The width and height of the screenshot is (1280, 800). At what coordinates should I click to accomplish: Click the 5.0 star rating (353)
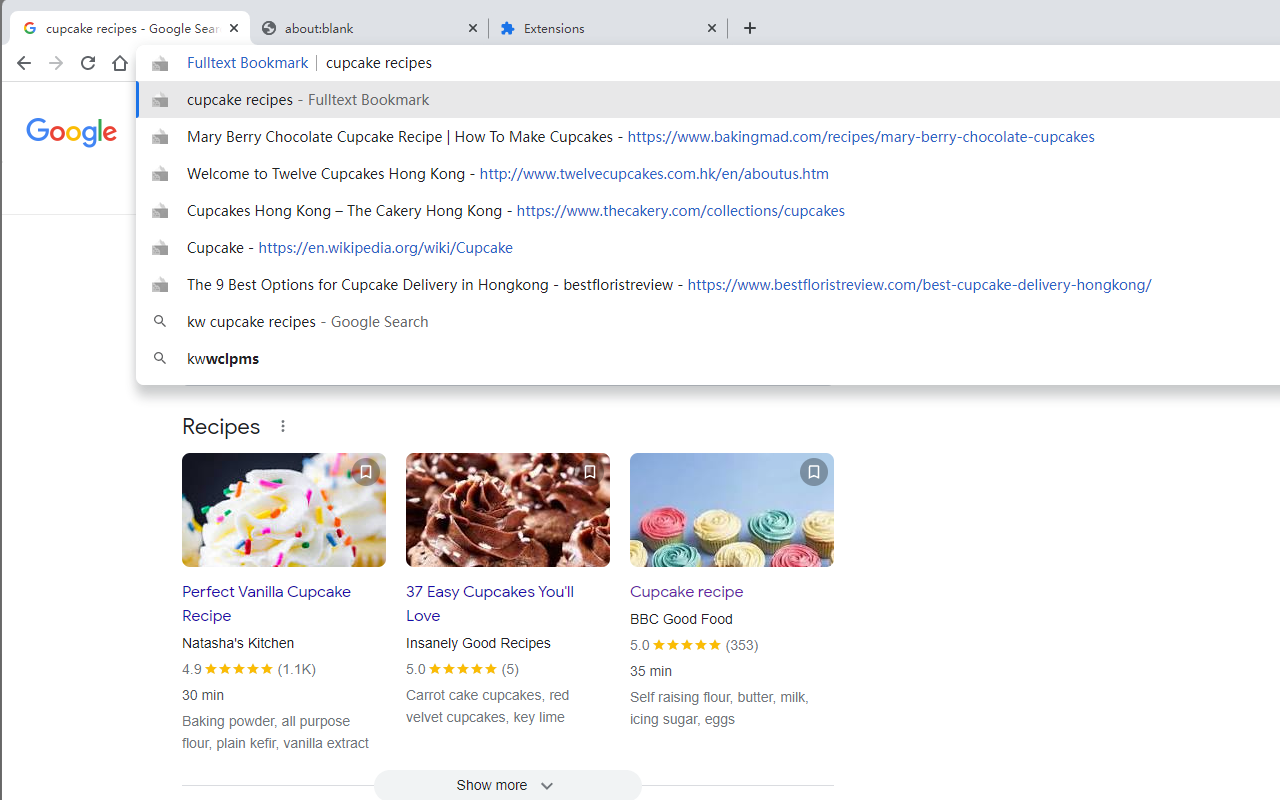[x=694, y=645]
